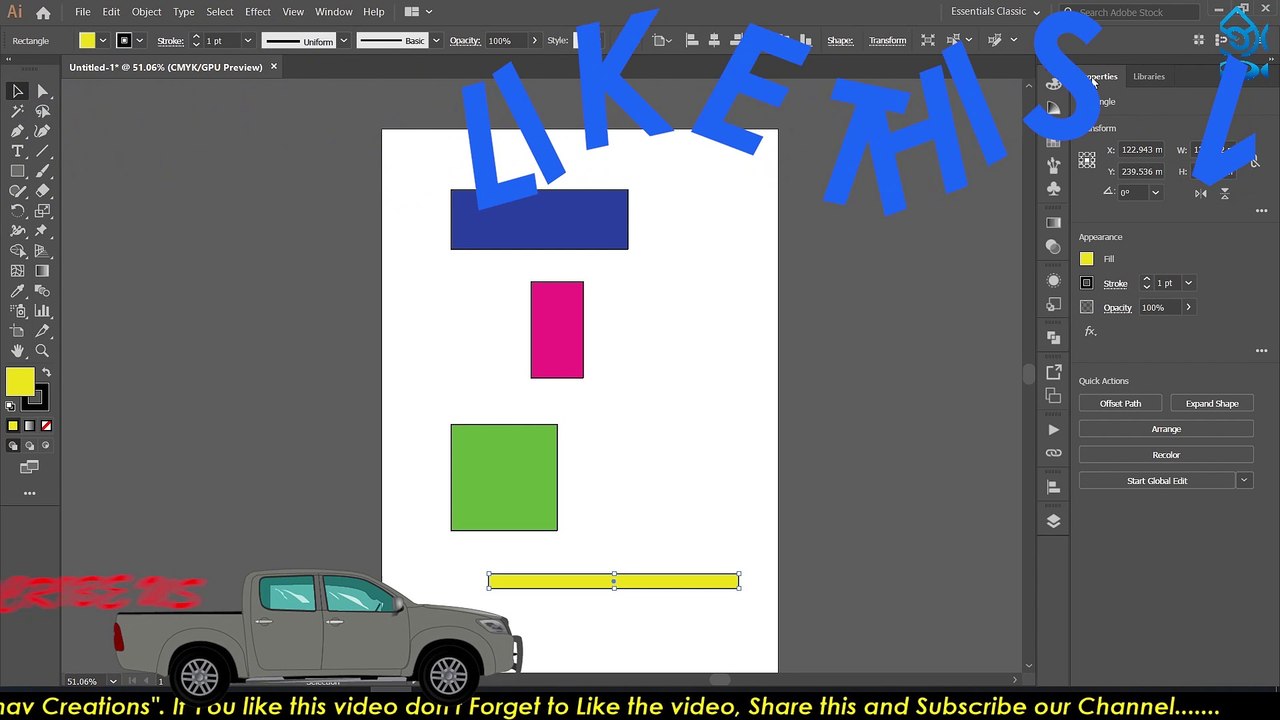Image resolution: width=1280 pixels, height=720 pixels.
Task: Select the Eraser tool
Action: point(42,191)
